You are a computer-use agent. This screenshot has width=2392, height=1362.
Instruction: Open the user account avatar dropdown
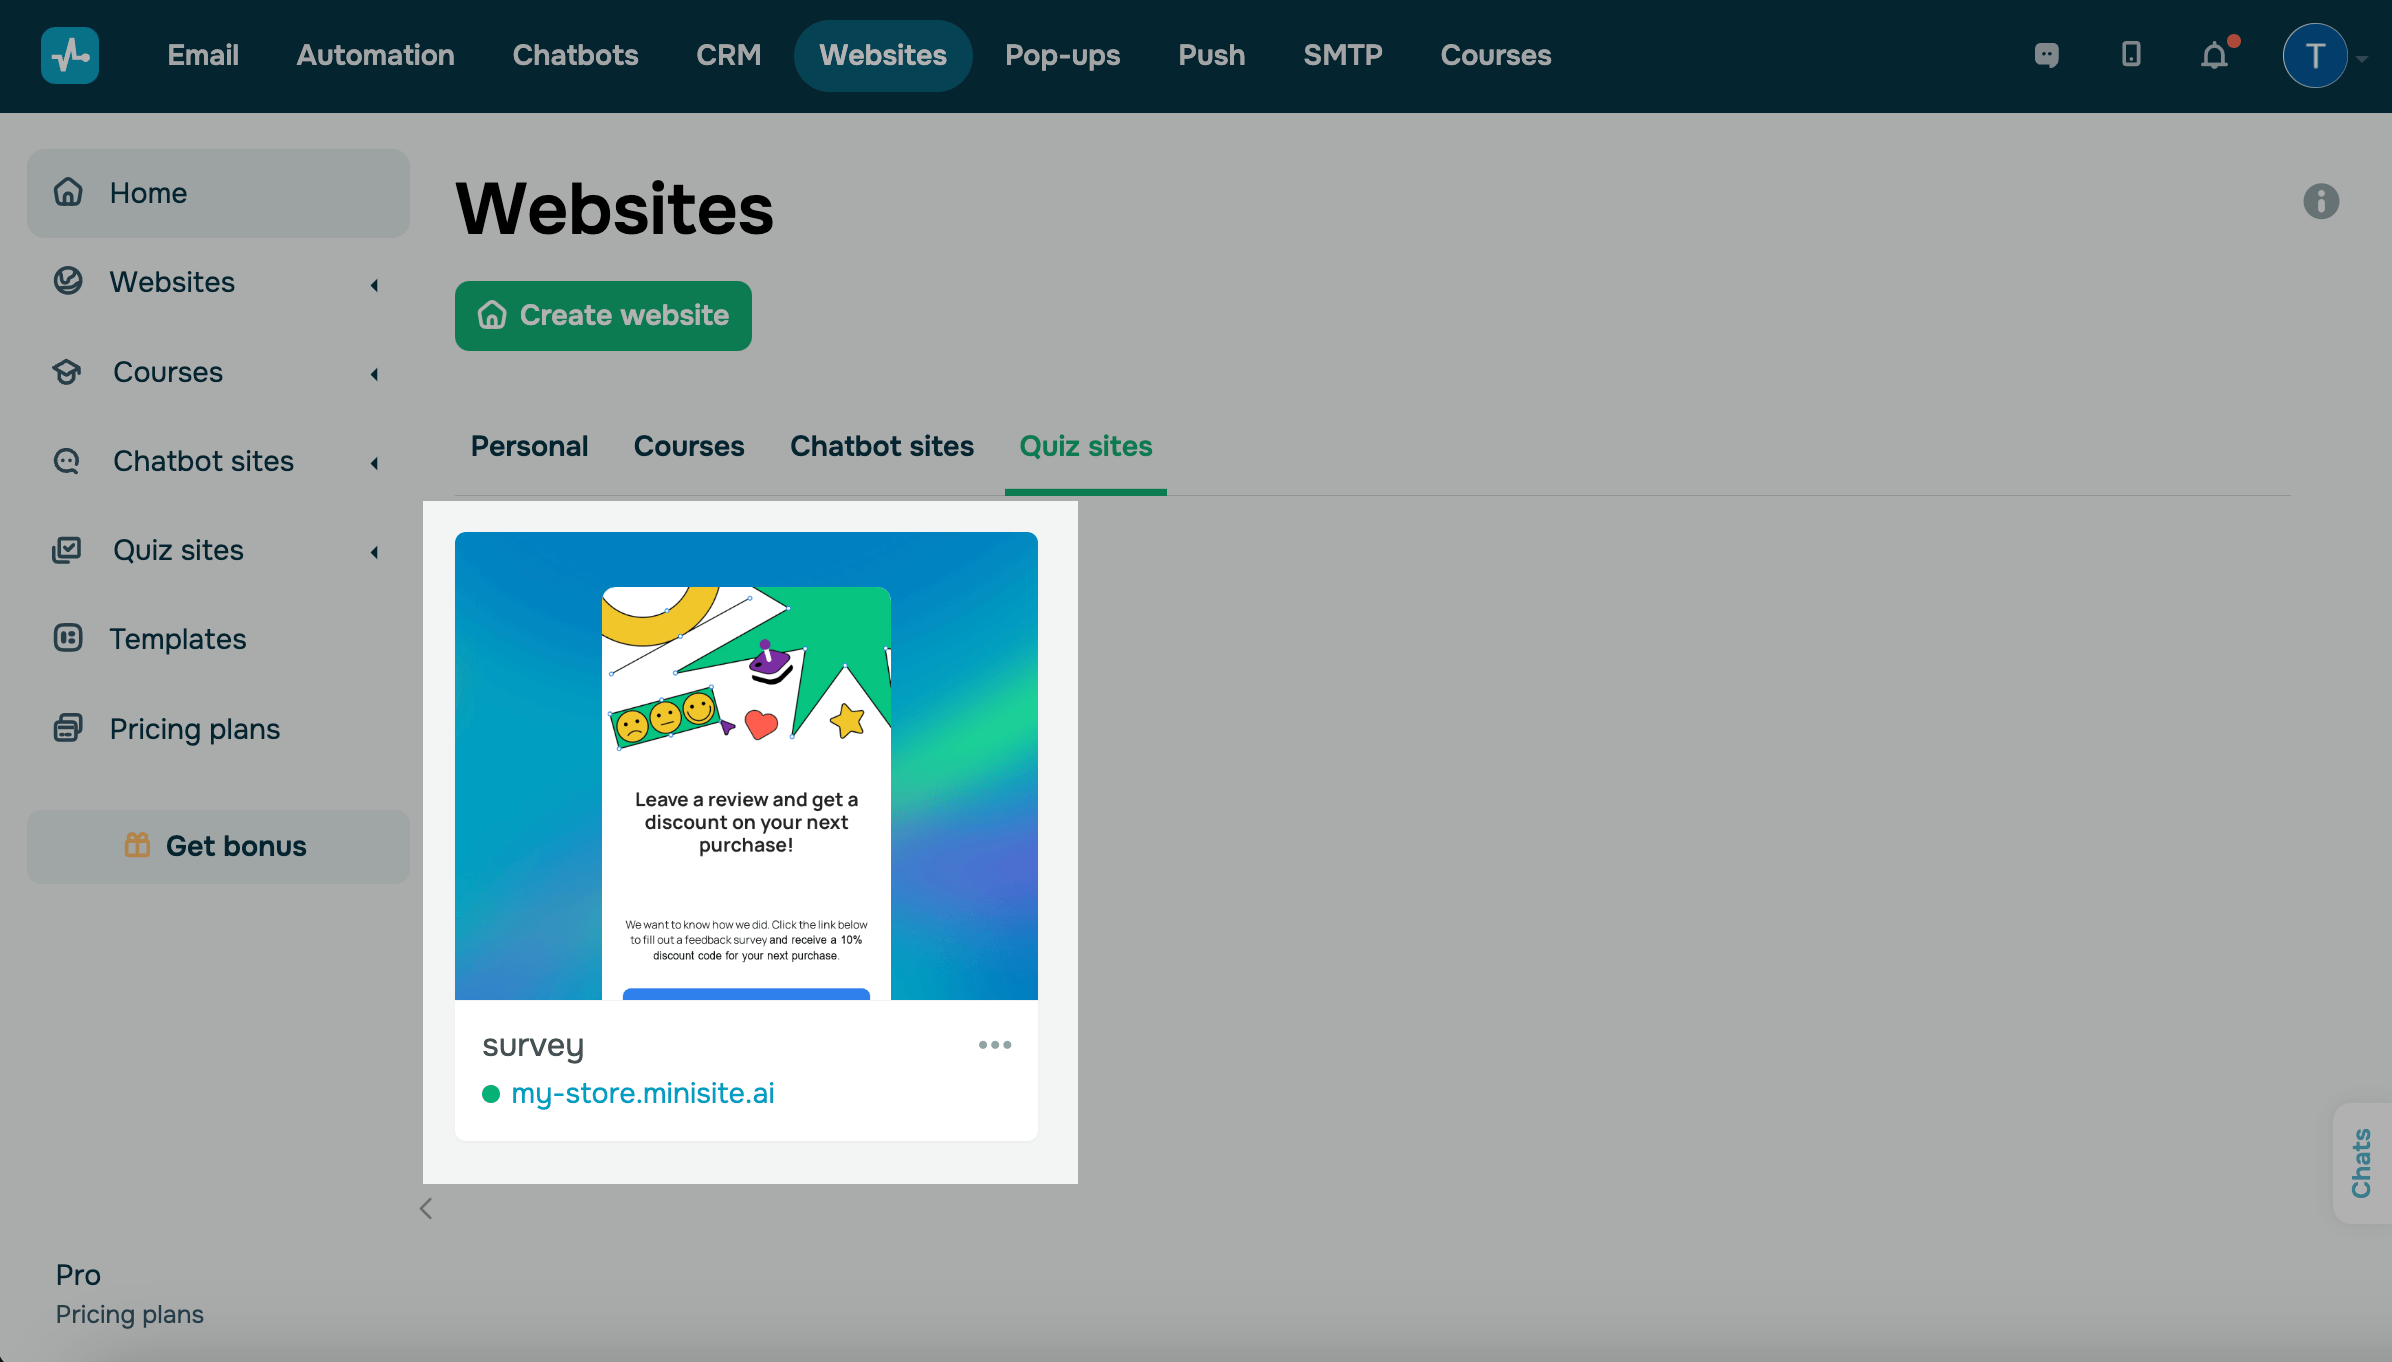point(2316,56)
